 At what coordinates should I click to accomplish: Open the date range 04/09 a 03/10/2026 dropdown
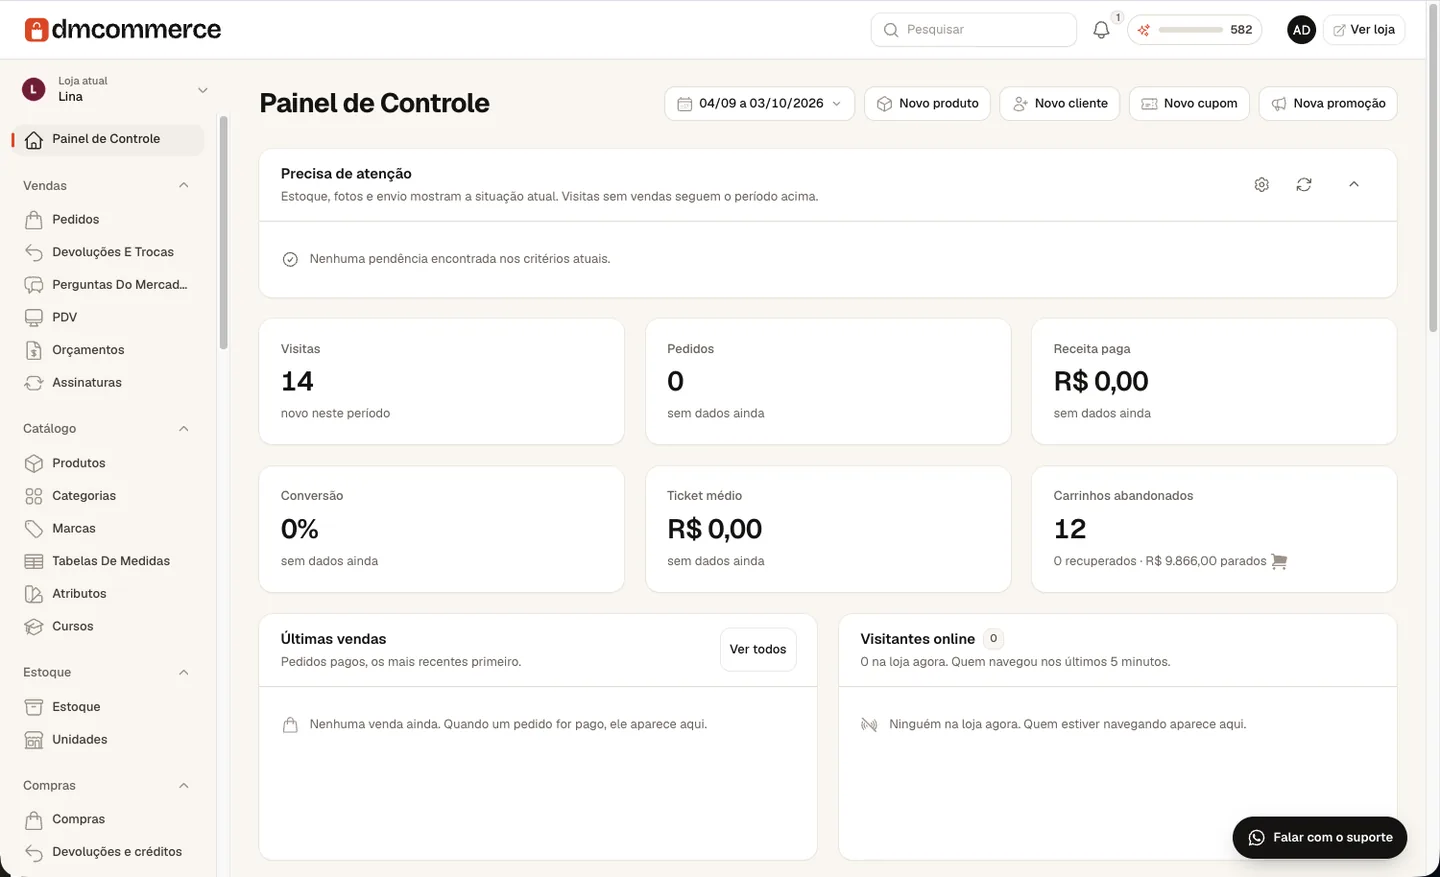pos(759,103)
